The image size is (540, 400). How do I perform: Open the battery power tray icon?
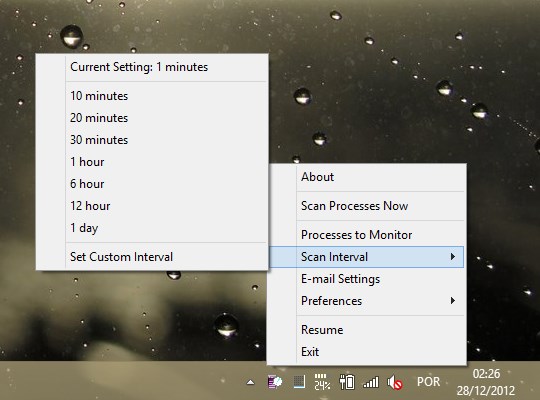point(347,382)
